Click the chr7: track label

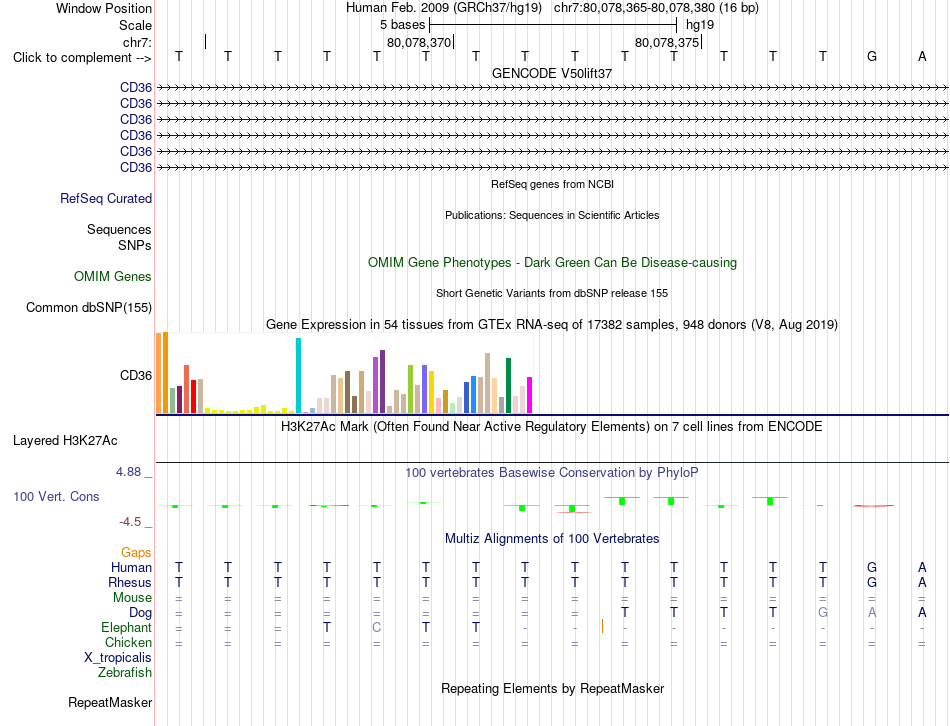point(137,42)
